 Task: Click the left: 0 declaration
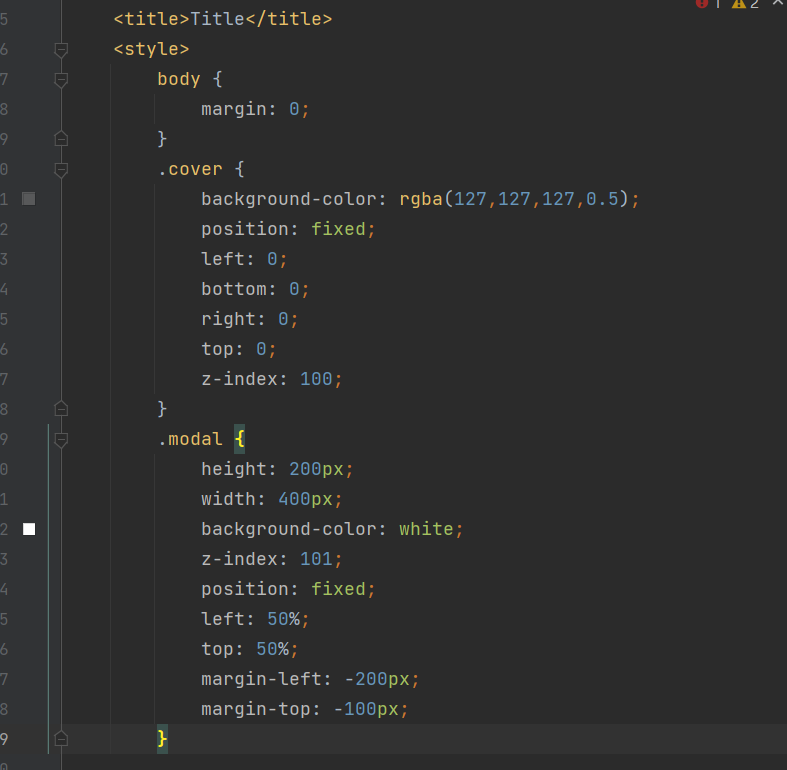coord(244,259)
